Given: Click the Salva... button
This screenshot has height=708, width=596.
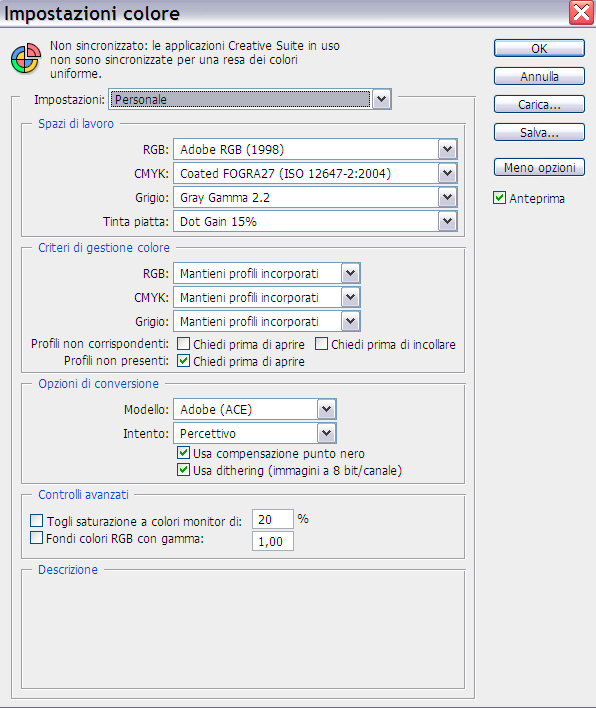Looking at the screenshot, I should tap(539, 132).
